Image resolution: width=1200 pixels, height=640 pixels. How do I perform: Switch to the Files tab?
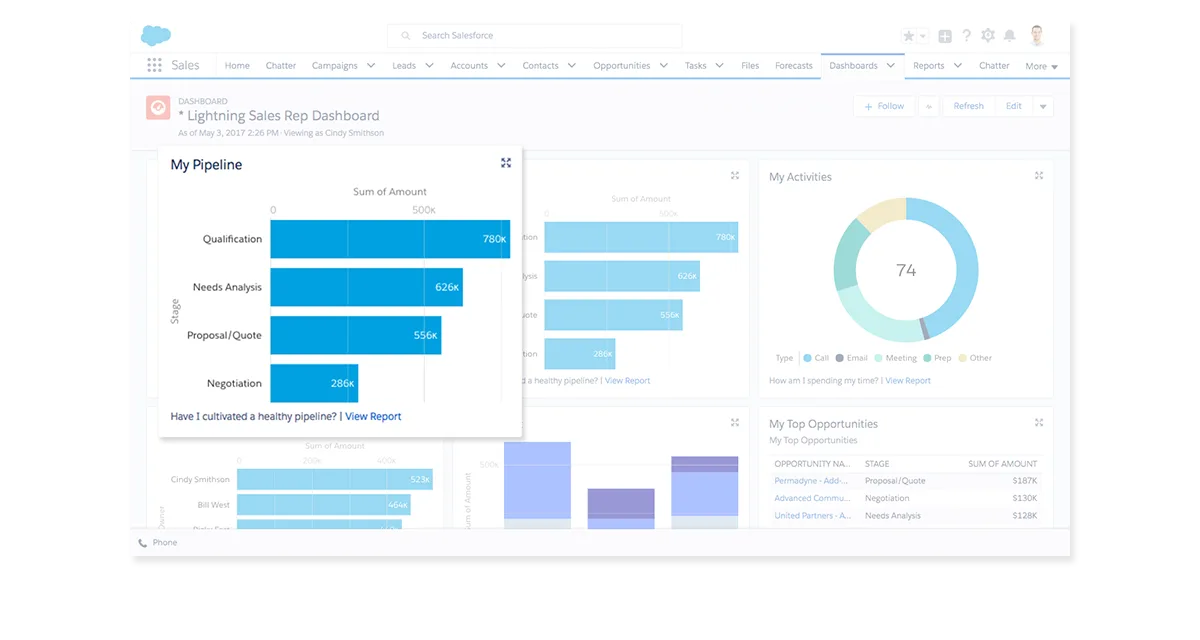pyautogui.click(x=750, y=66)
